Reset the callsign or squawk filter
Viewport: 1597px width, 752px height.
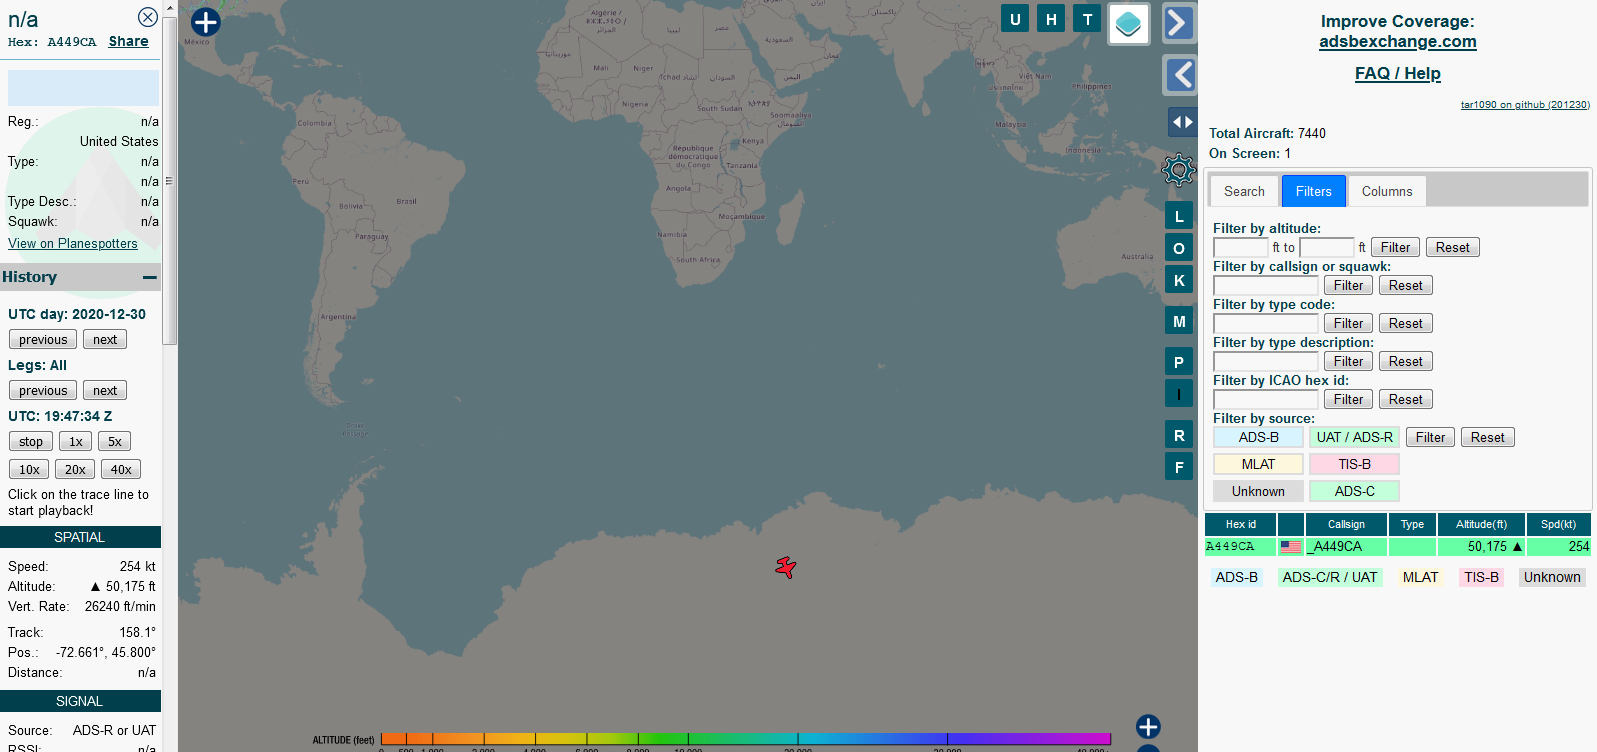pos(1405,286)
